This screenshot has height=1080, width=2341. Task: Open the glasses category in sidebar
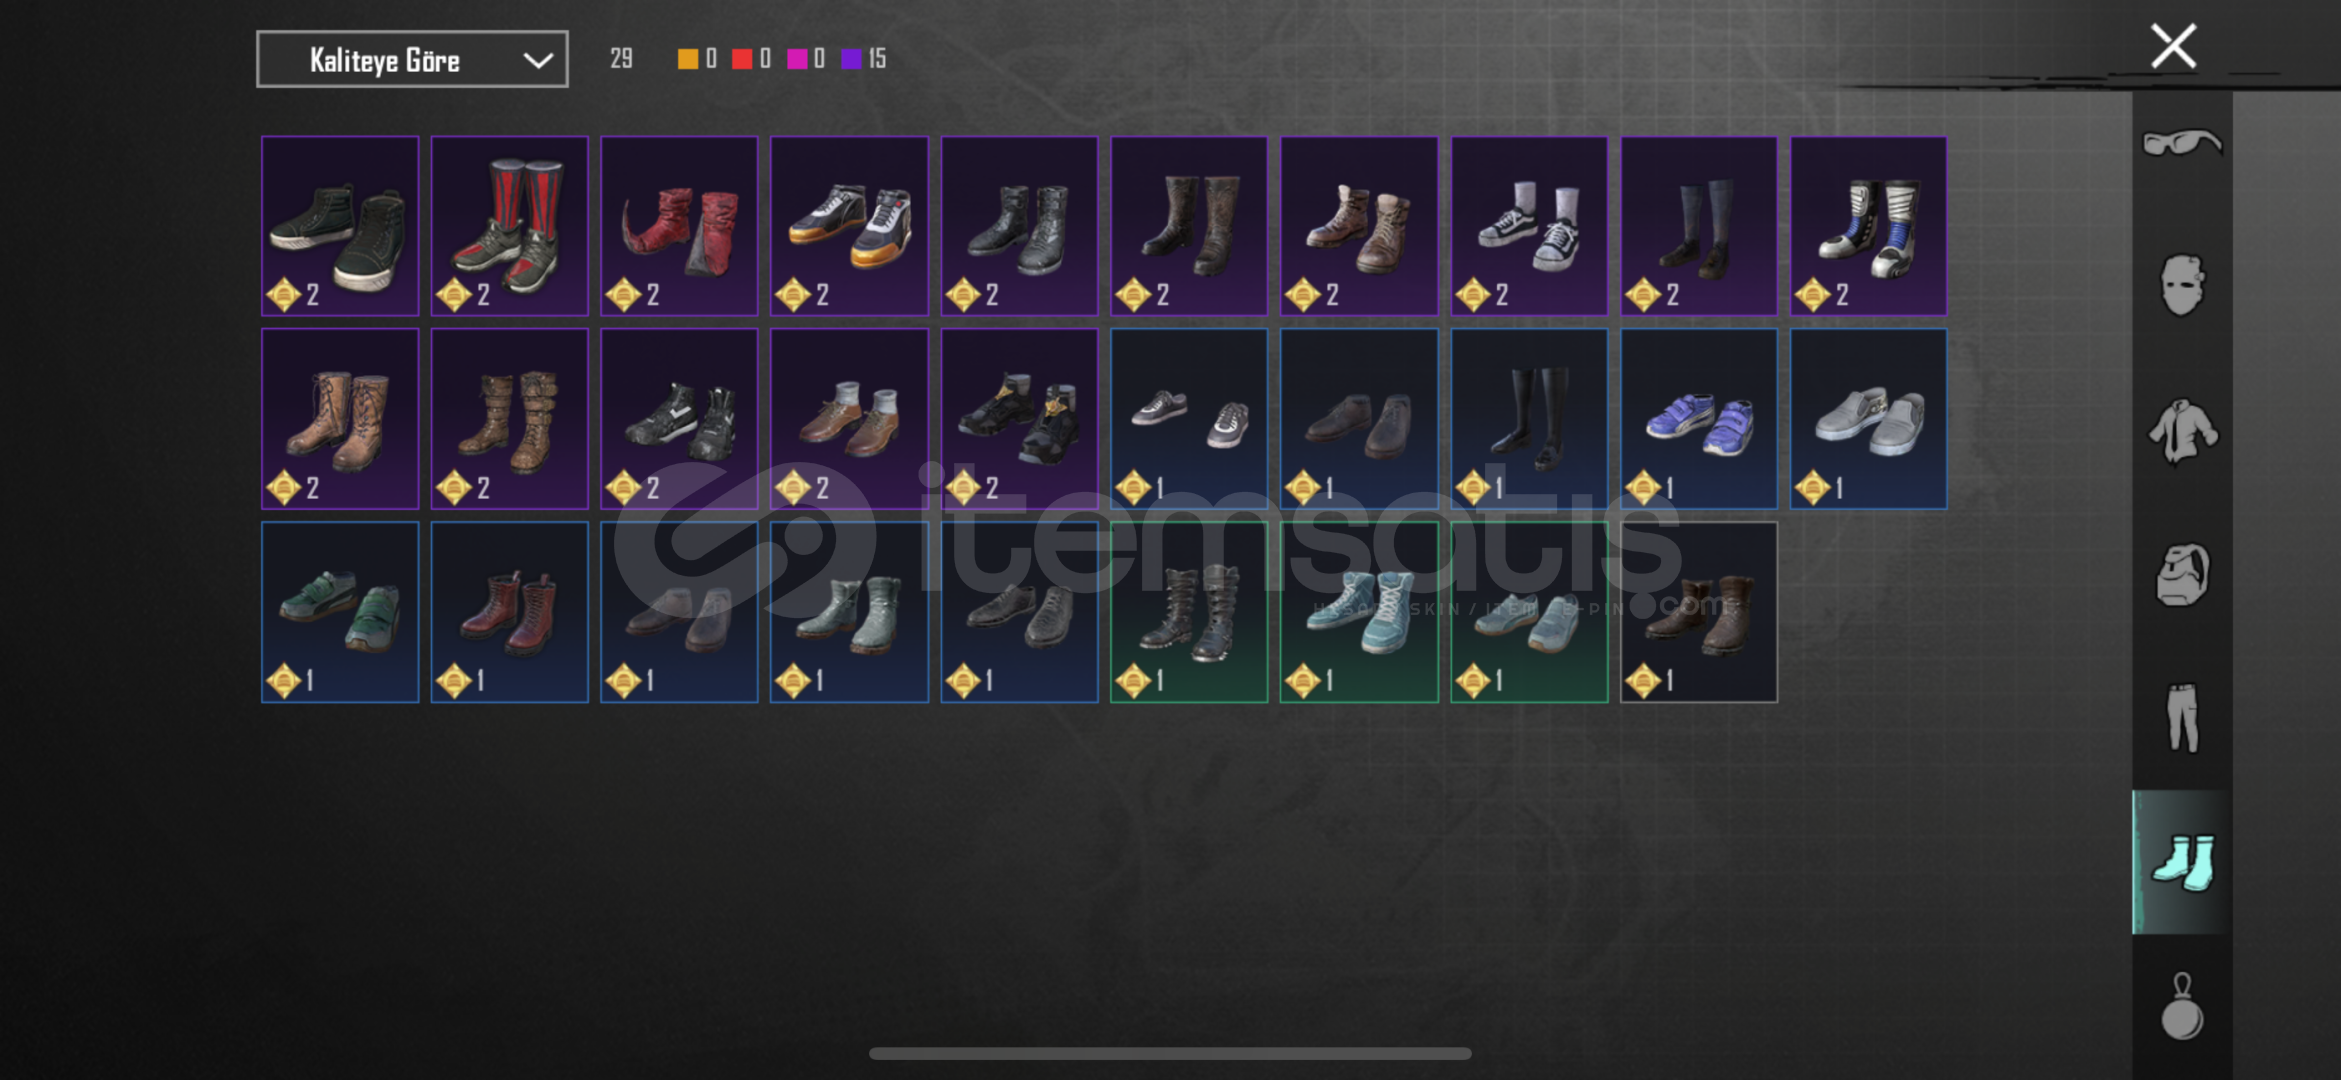[x=2182, y=143]
